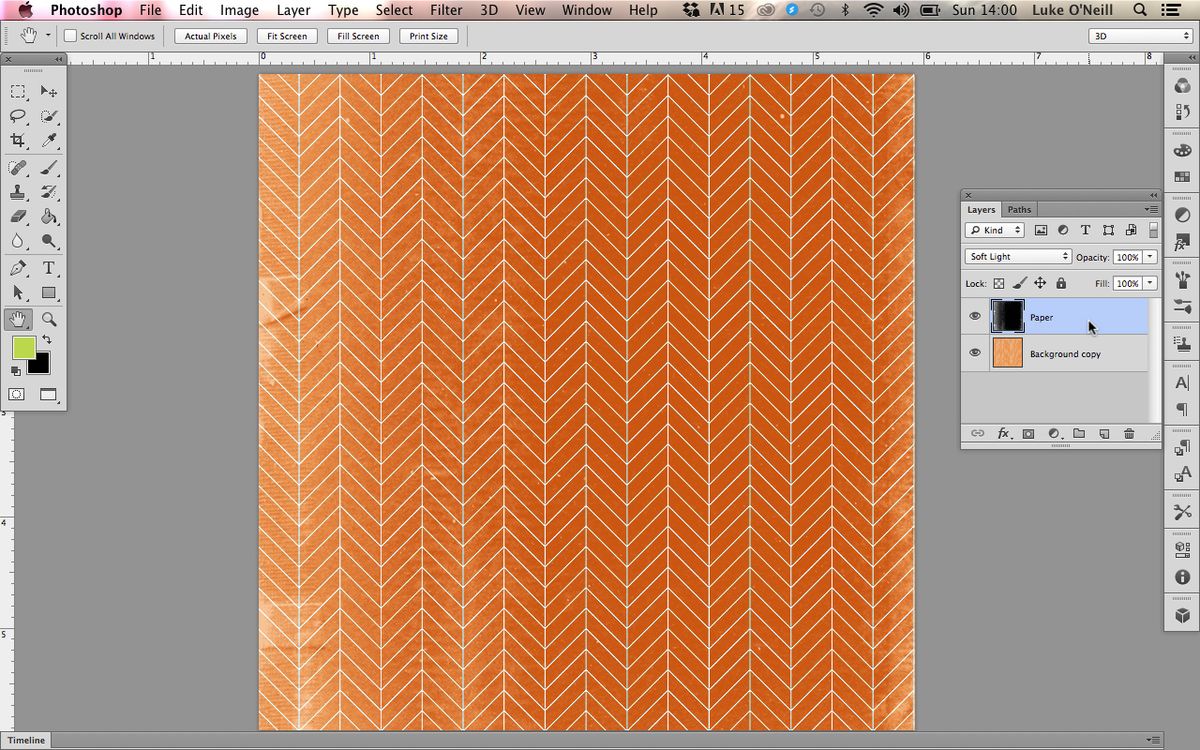
Task: Click the Actual Pixels button
Action: pos(210,35)
